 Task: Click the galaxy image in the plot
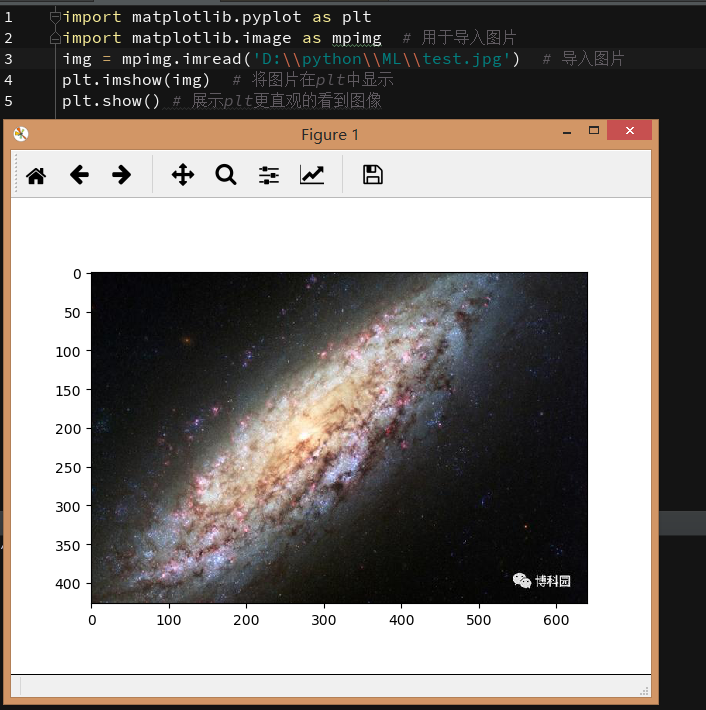[x=340, y=437]
